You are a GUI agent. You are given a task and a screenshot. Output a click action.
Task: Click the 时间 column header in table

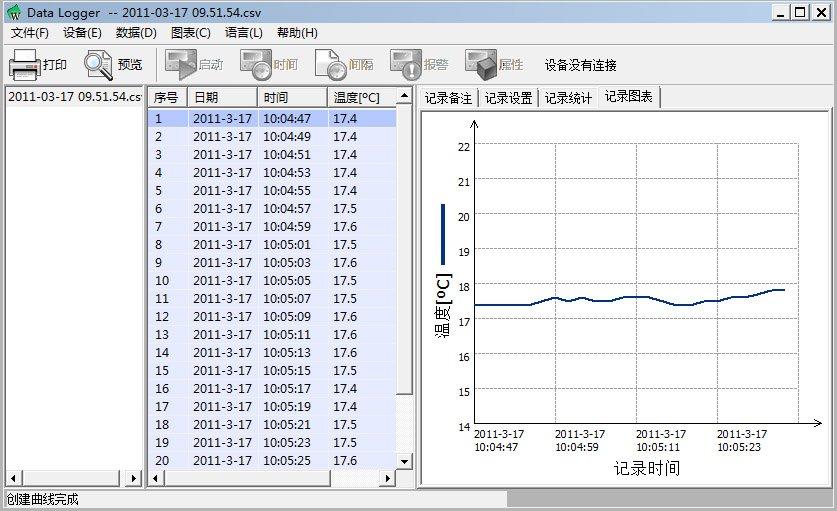point(293,98)
